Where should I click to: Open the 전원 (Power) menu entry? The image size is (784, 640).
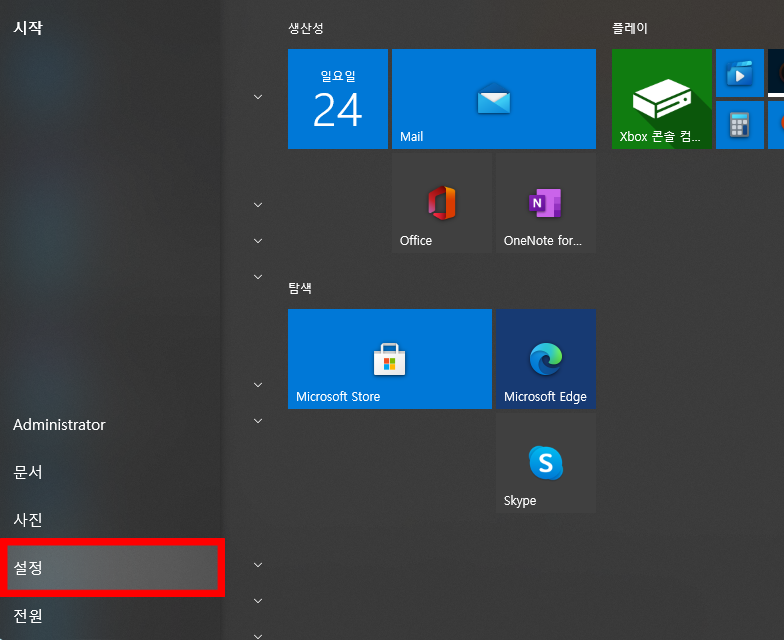coord(112,616)
